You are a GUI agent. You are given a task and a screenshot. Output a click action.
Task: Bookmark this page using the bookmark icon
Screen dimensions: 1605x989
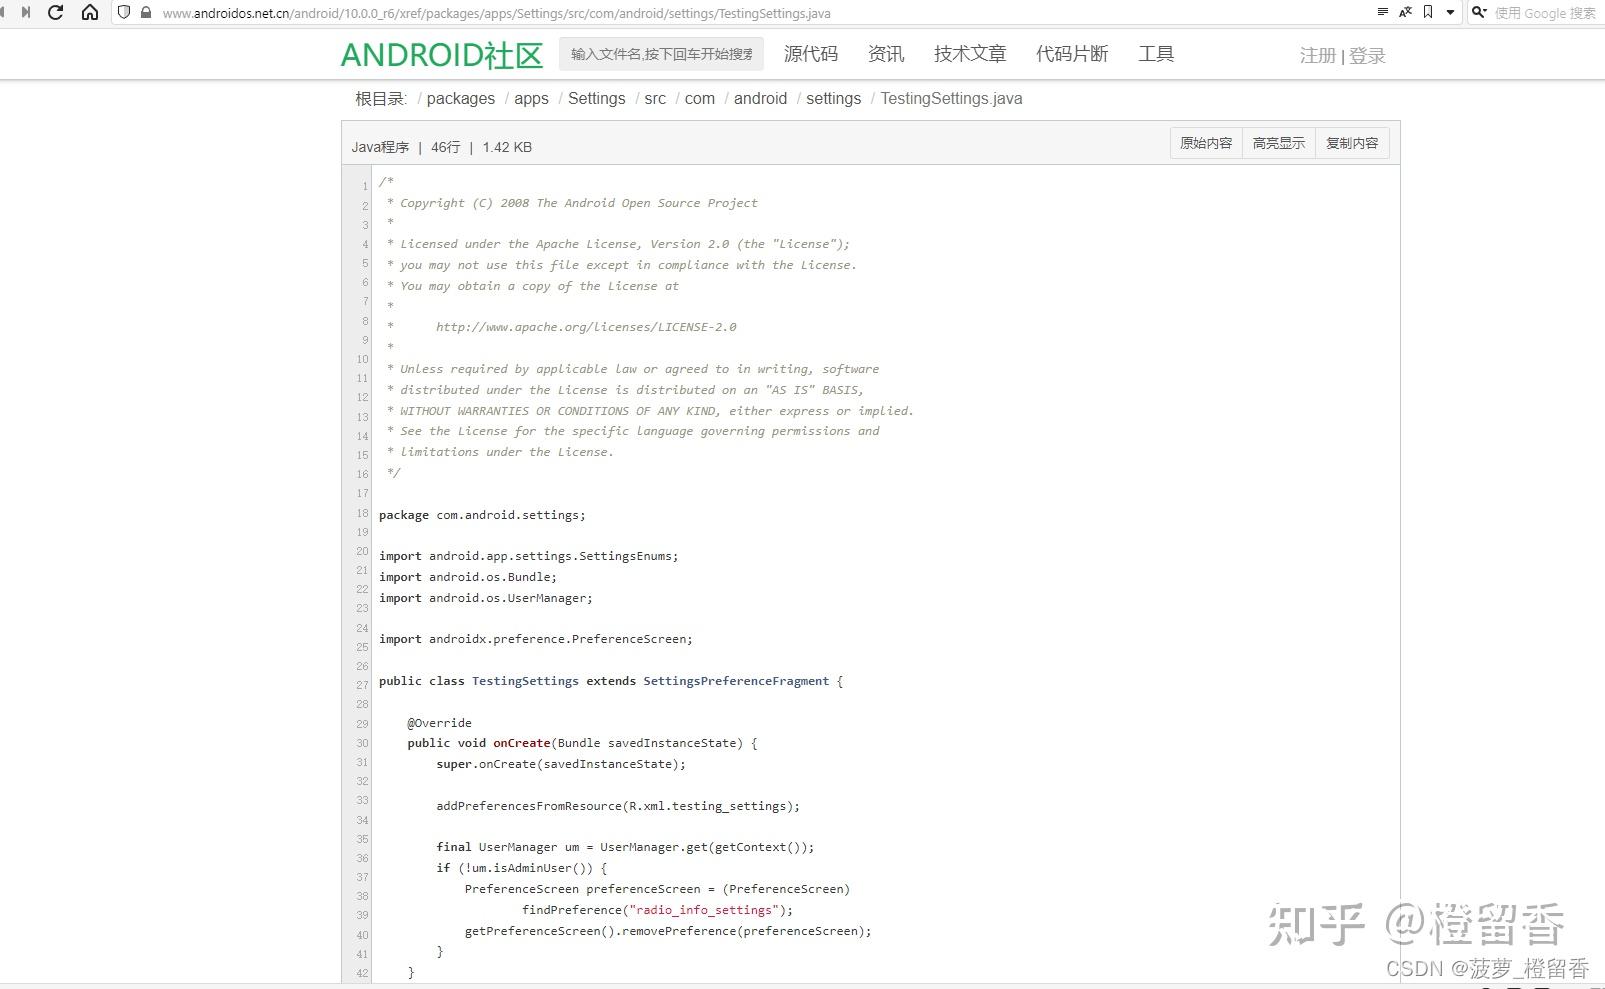(x=1428, y=13)
